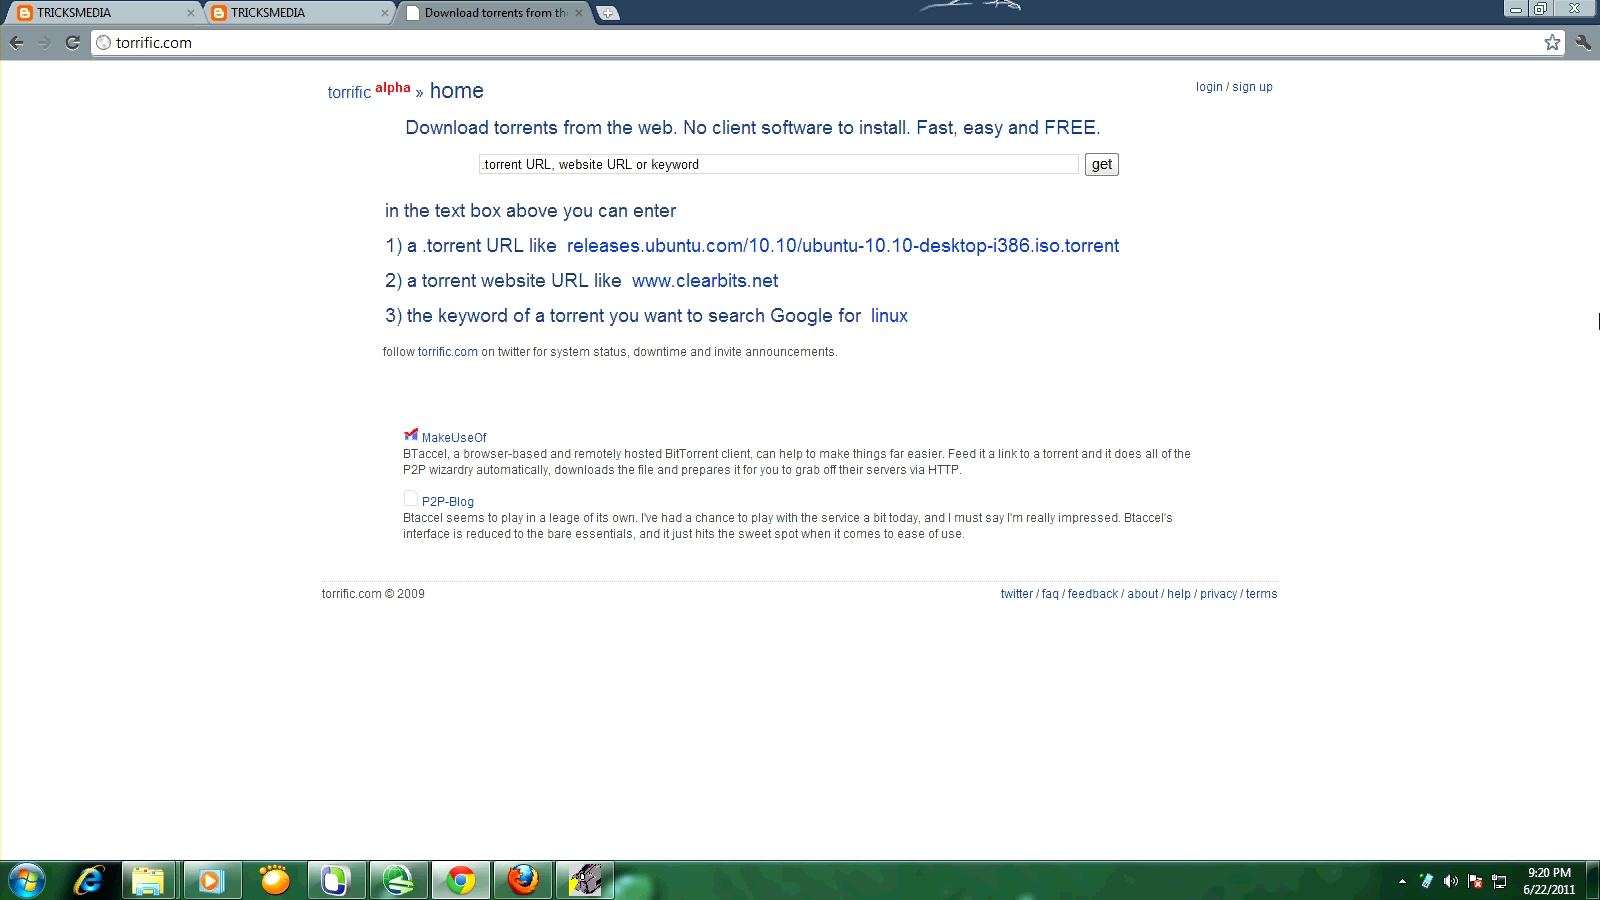The image size is (1600, 900).
Task: Open the Action Center flag icon
Action: pos(1475,881)
